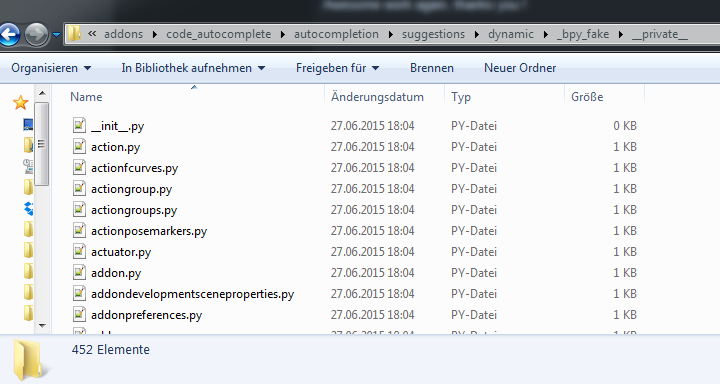Select the addonpreferences.py file icon
This screenshot has height=384, width=720.
(79, 315)
